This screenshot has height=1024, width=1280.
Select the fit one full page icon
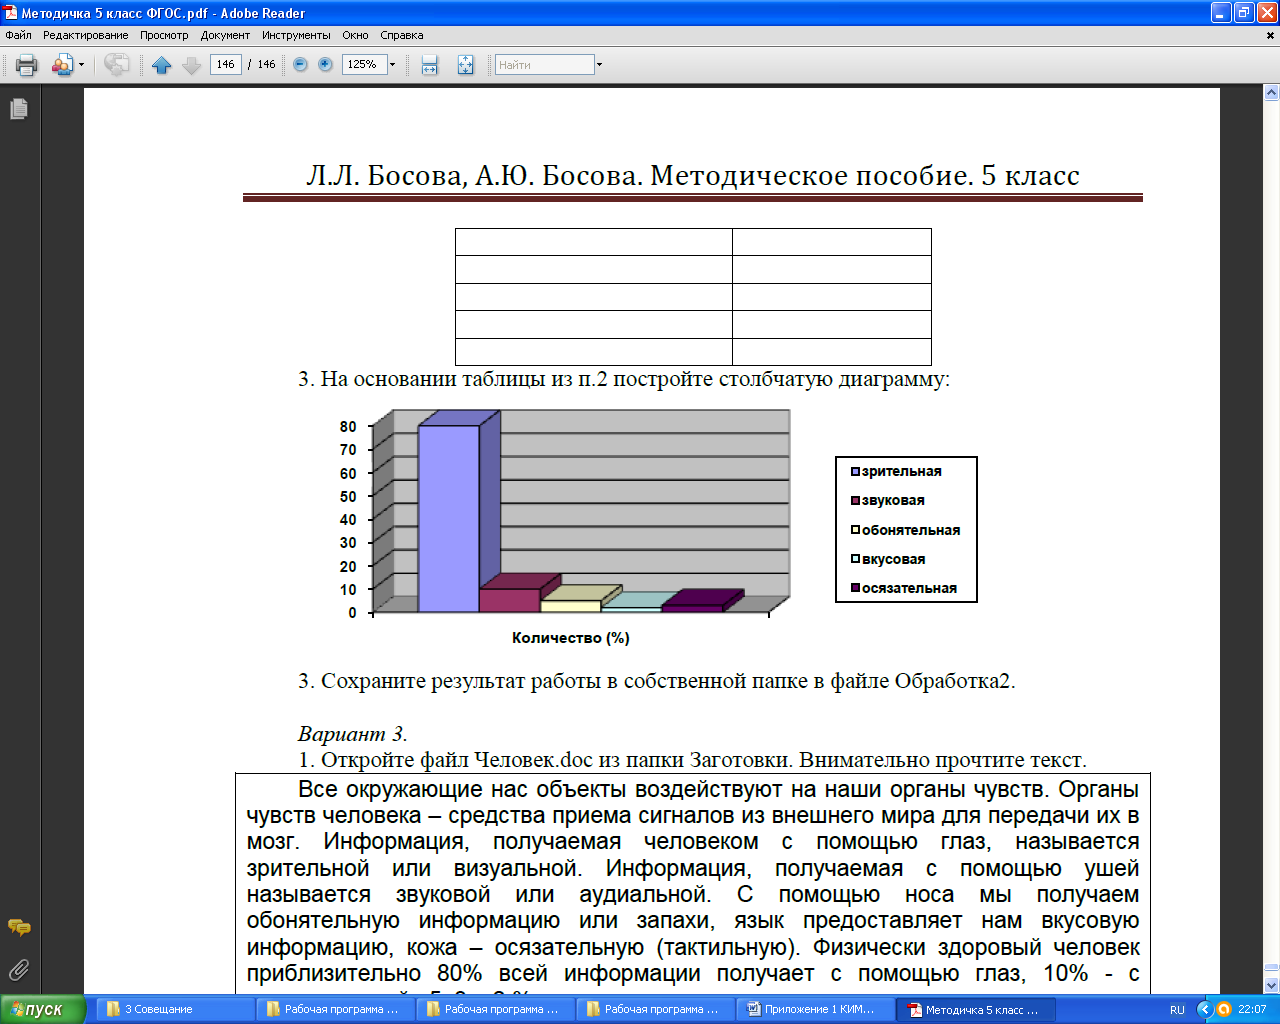[466, 65]
